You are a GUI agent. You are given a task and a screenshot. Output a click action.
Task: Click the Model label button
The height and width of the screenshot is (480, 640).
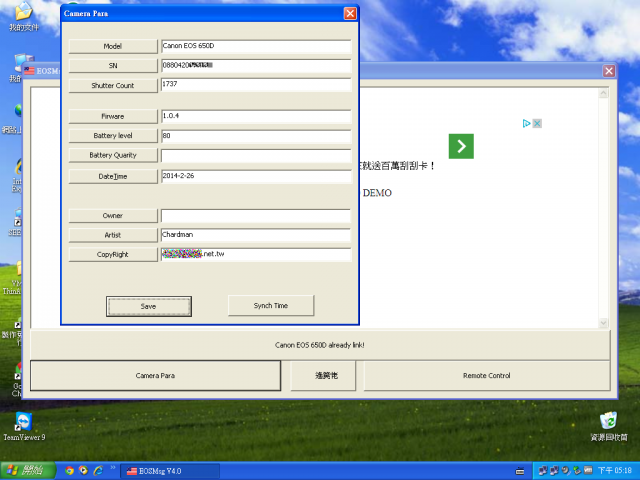[113, 46]
